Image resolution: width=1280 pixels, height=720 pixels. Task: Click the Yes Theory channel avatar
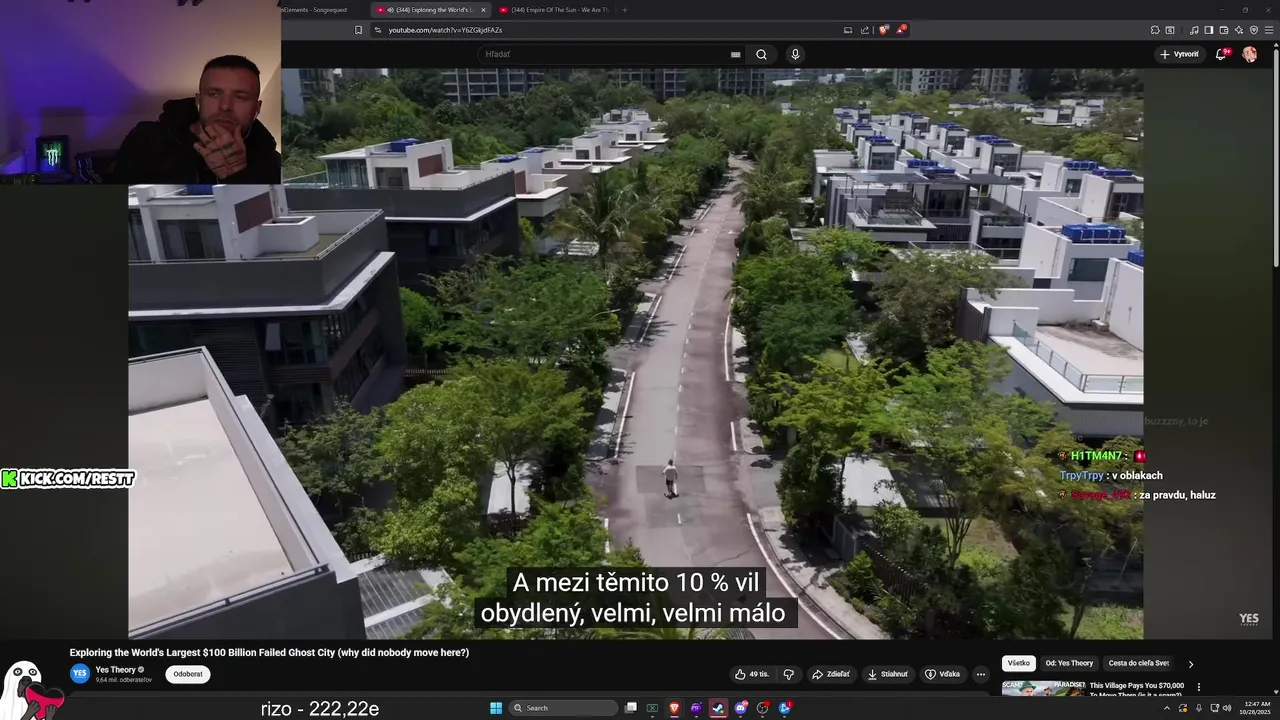pyautogui.click(x=80, y=674)
